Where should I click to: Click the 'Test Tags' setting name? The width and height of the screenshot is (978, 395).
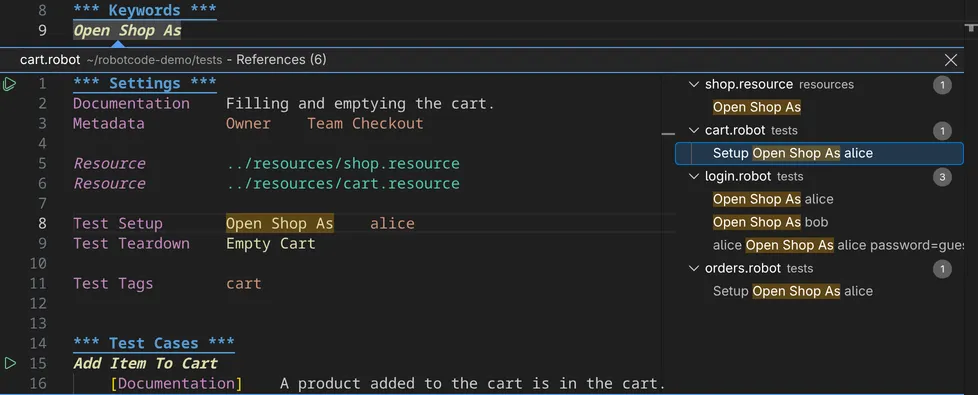click(x=113, y=283)
